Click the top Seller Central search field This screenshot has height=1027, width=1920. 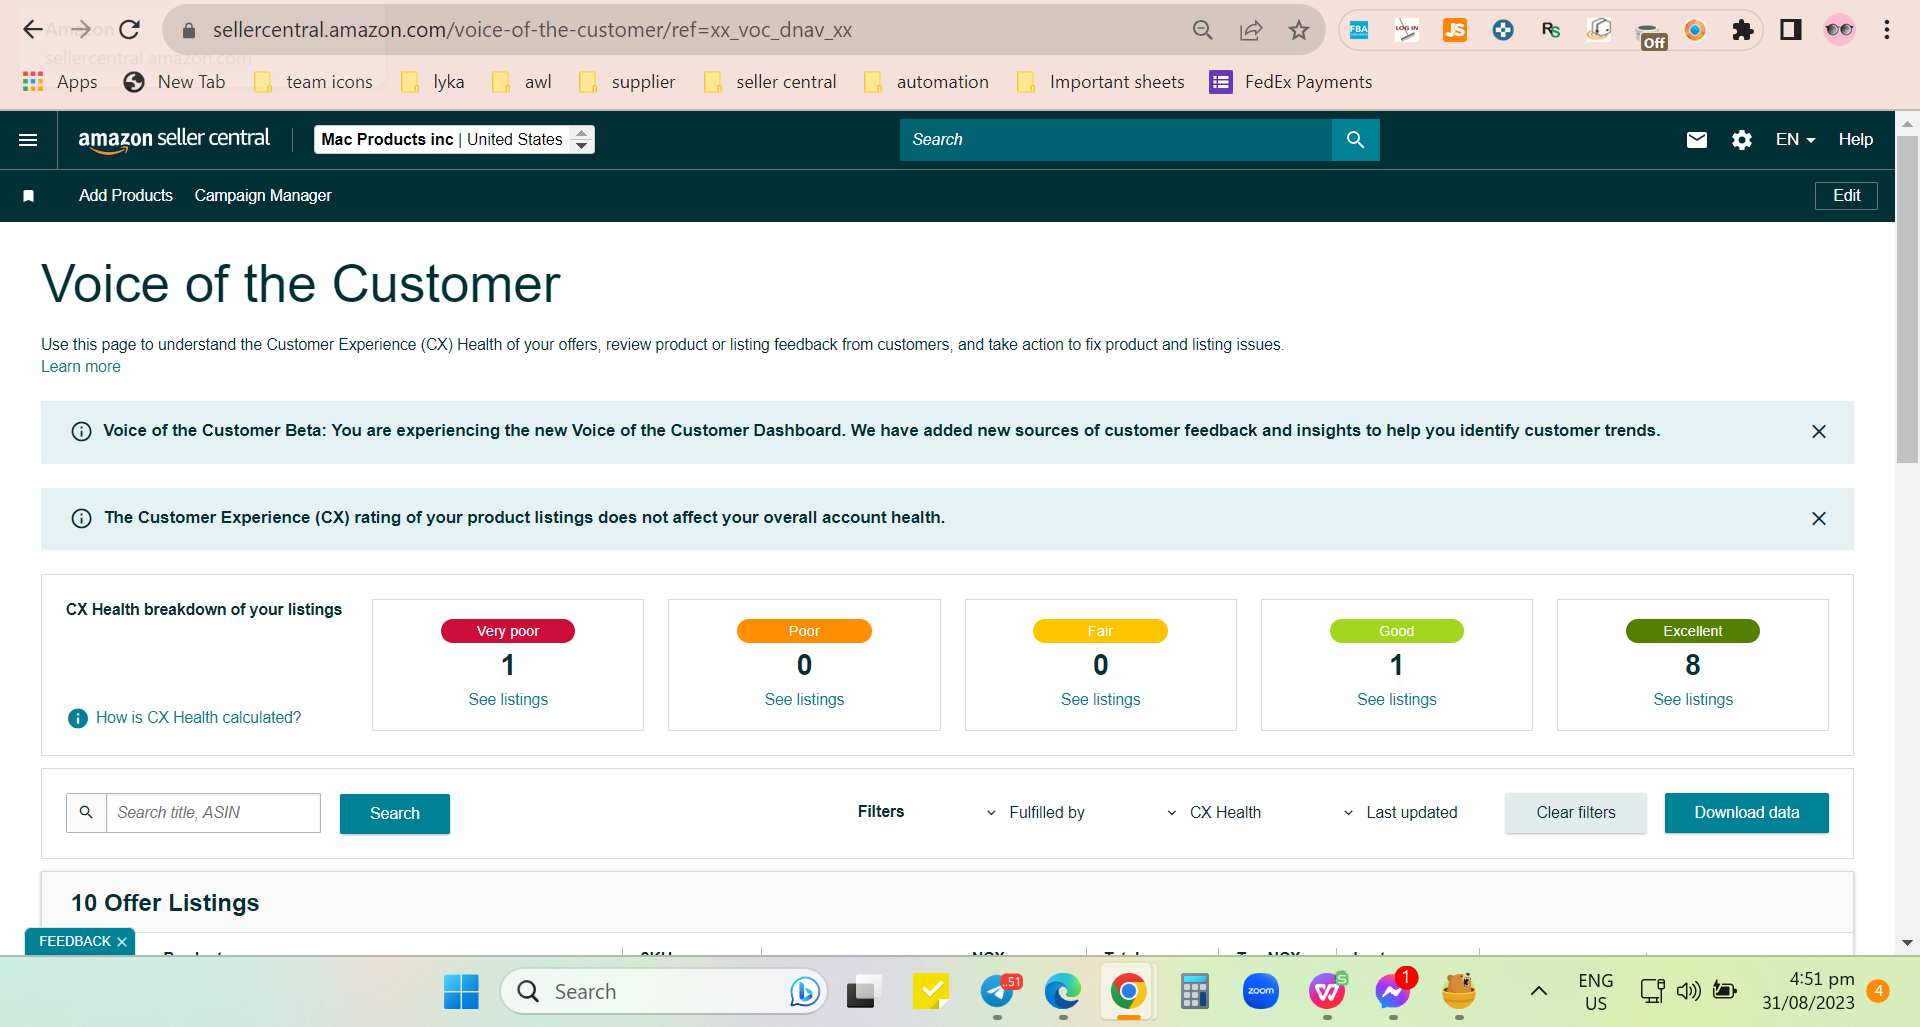tap(1116, 140)
